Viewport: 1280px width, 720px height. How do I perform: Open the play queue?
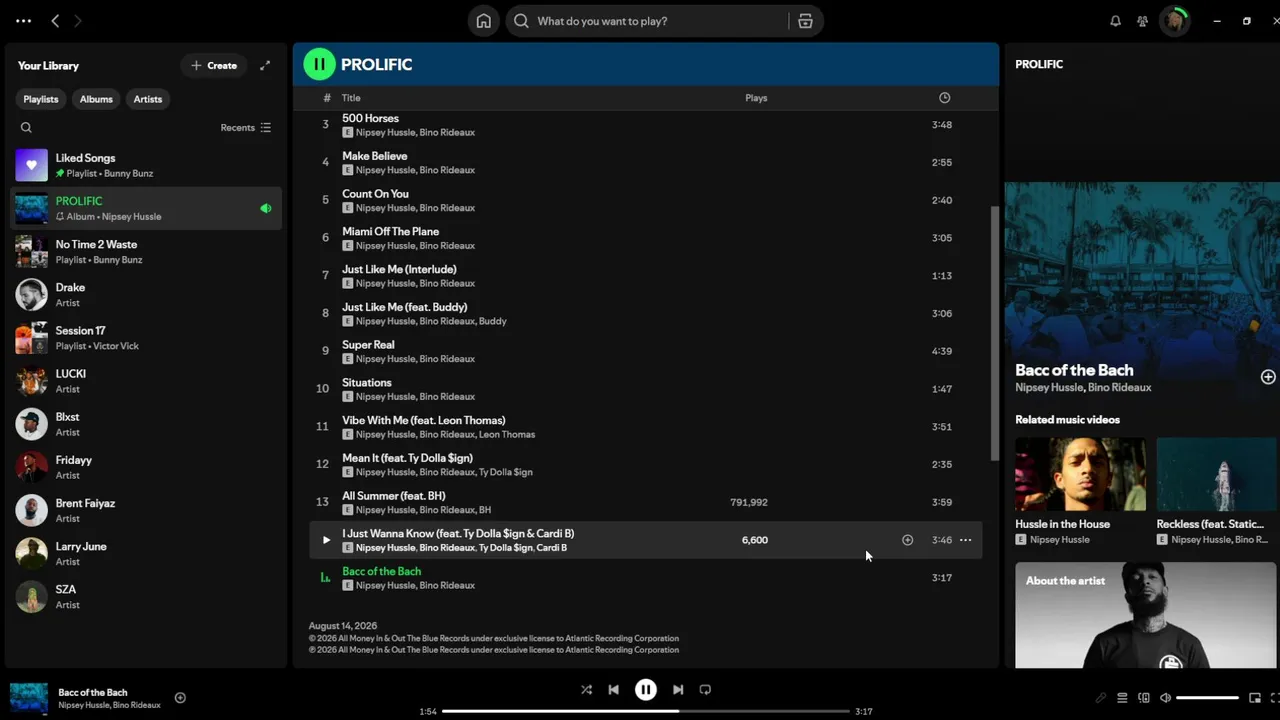coord(1122,698)
